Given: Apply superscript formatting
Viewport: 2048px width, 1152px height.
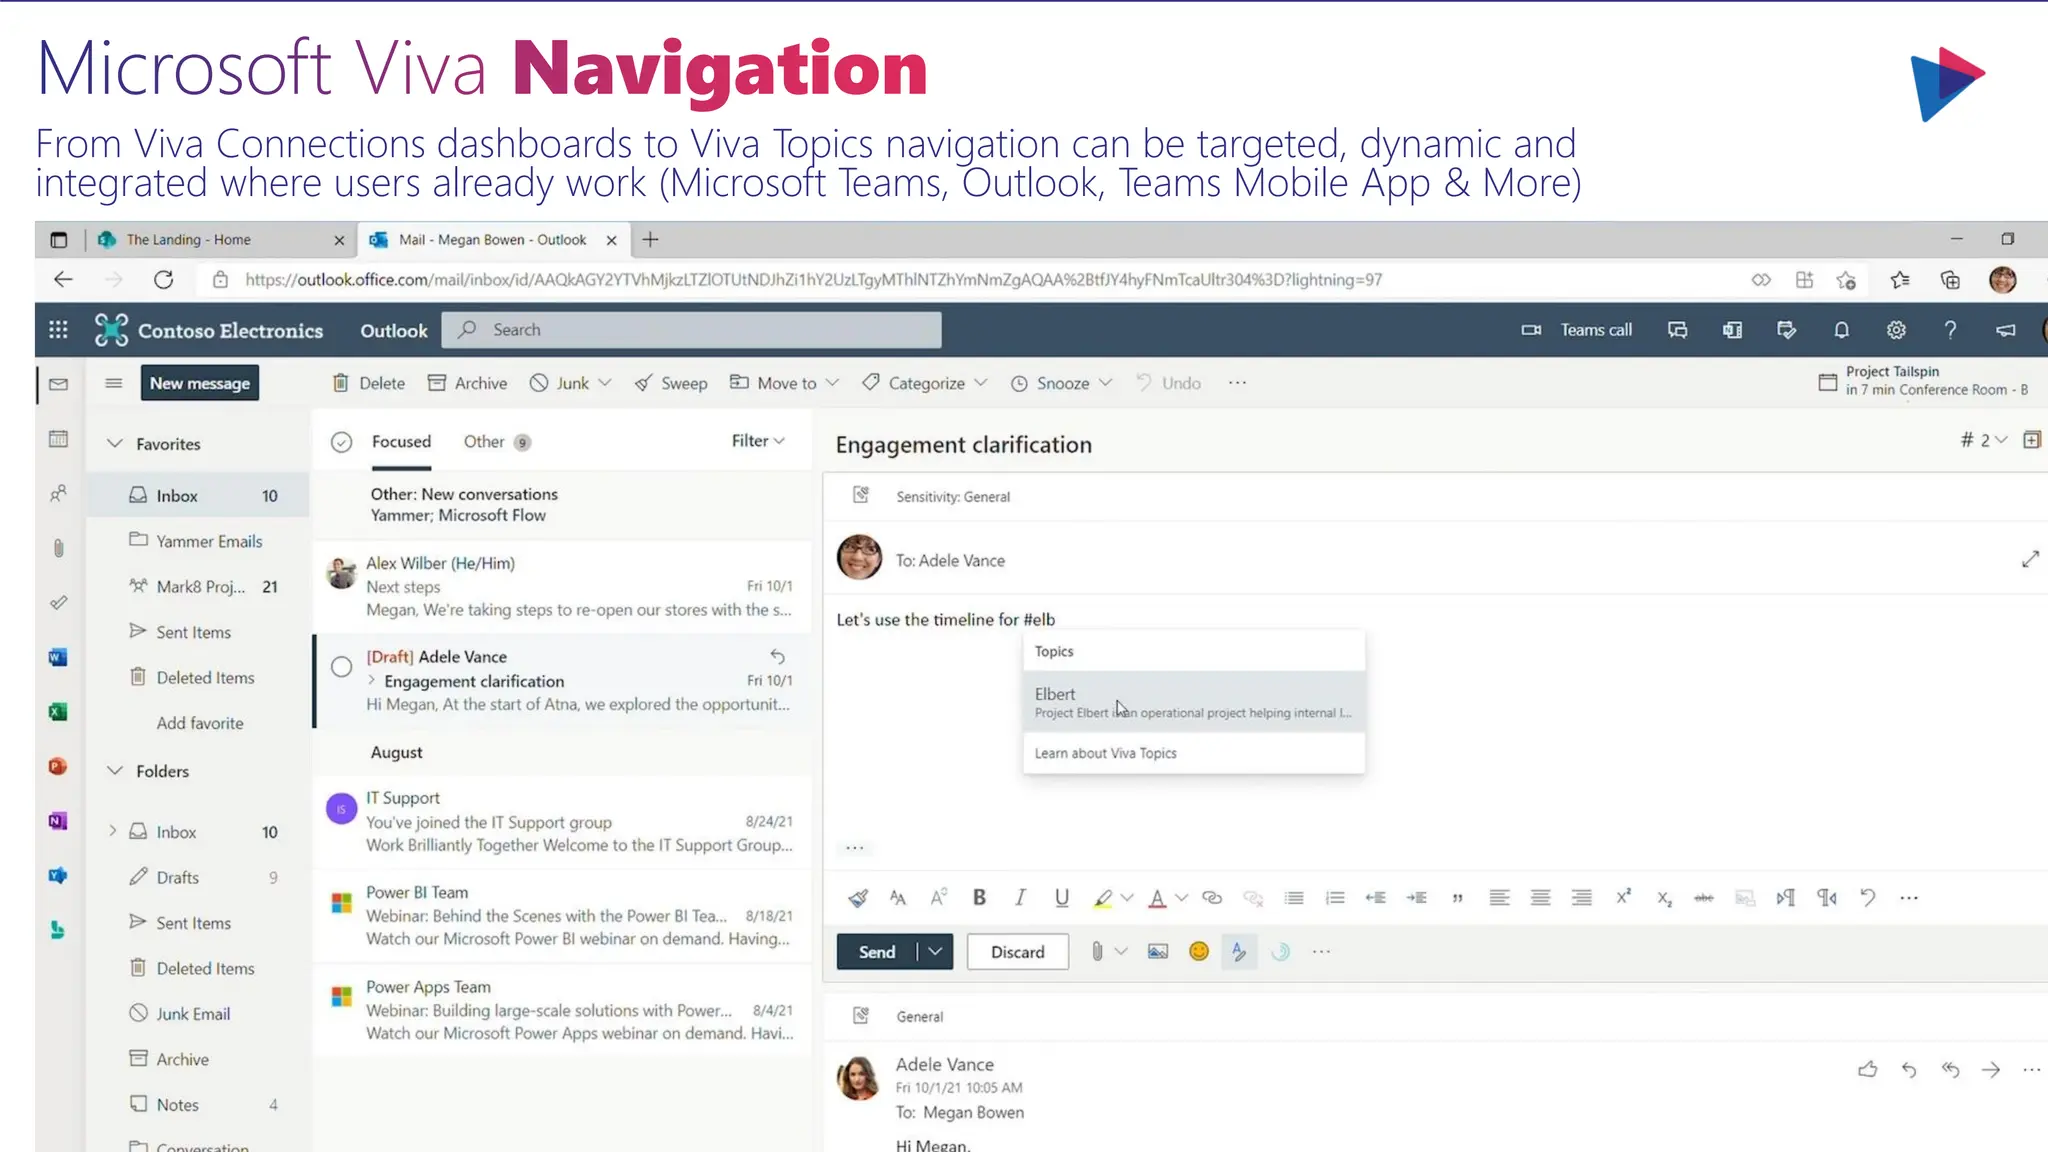Looking at the screenshot, I should click(x=1623, y=897).
